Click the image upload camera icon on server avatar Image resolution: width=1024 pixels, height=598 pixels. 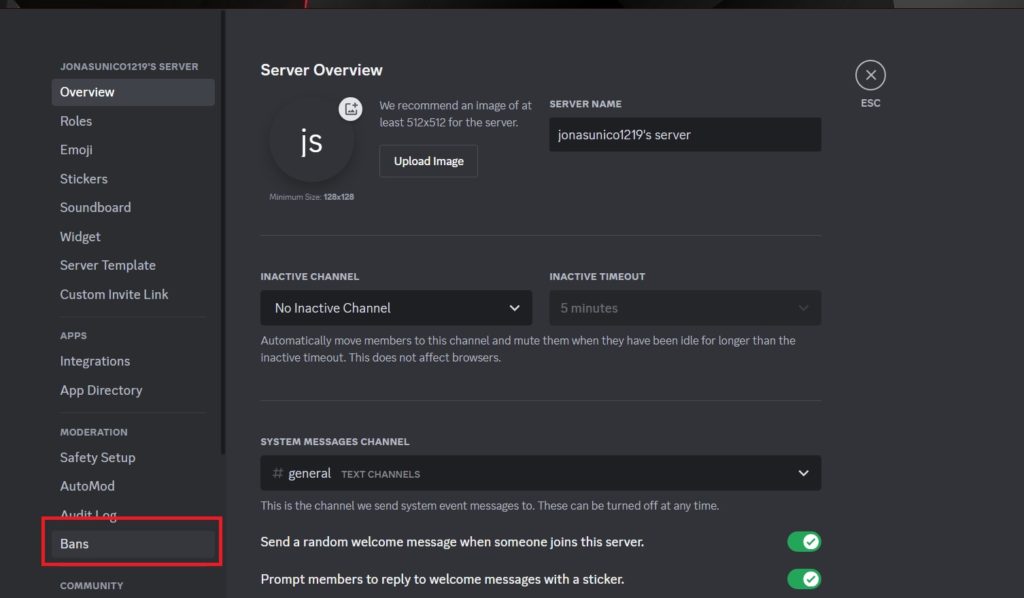(x=350, y=109)
